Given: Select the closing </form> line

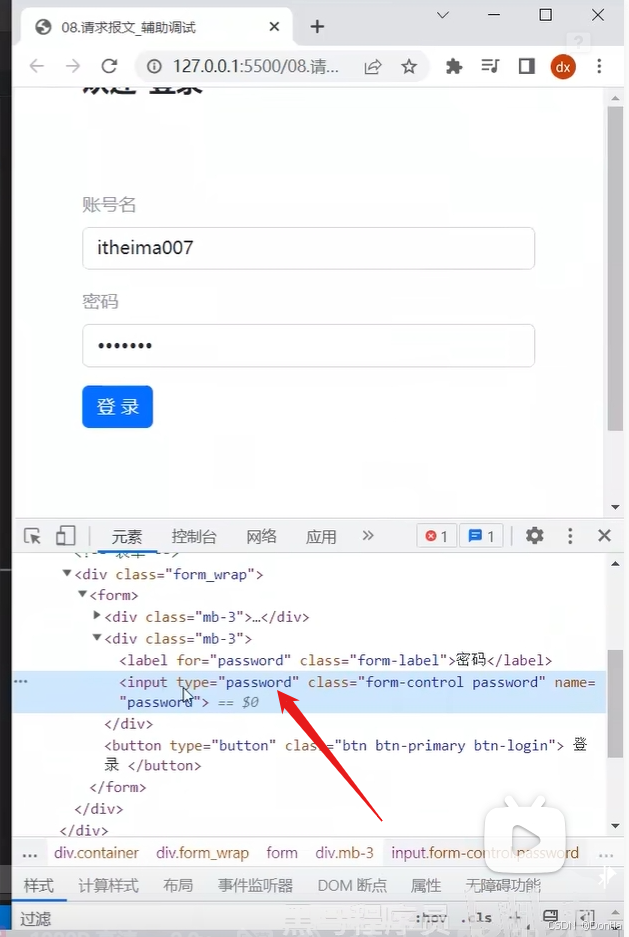Looking at the screenshot, I should point(118,788).
